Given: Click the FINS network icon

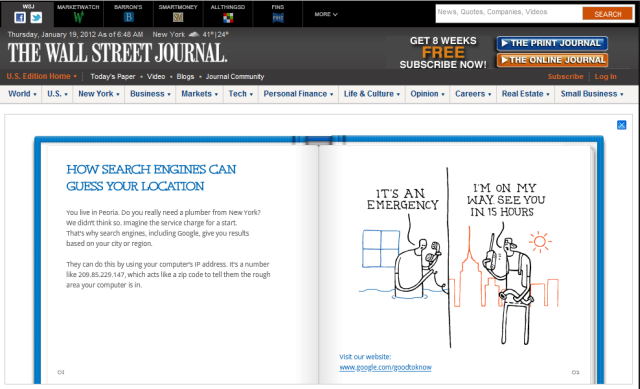Looking at the screenshot, I should [278, 18].
